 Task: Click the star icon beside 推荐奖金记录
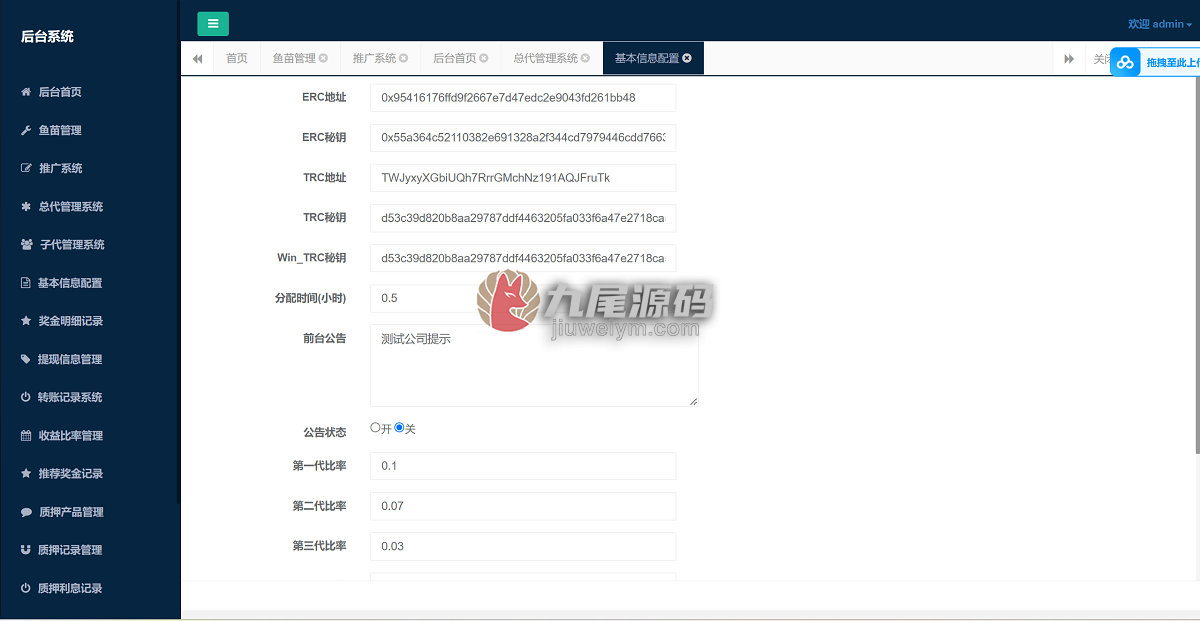tap(26, 473)
